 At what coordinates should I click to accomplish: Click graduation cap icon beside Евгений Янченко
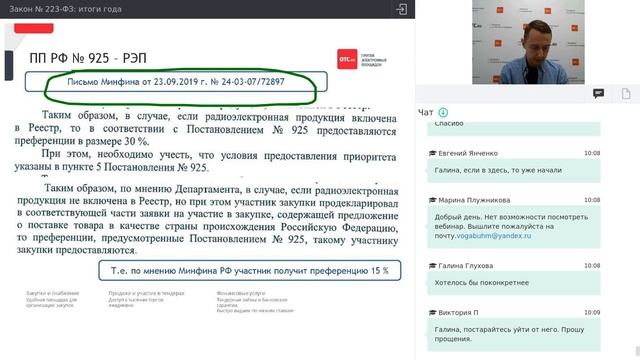[432, 153]
